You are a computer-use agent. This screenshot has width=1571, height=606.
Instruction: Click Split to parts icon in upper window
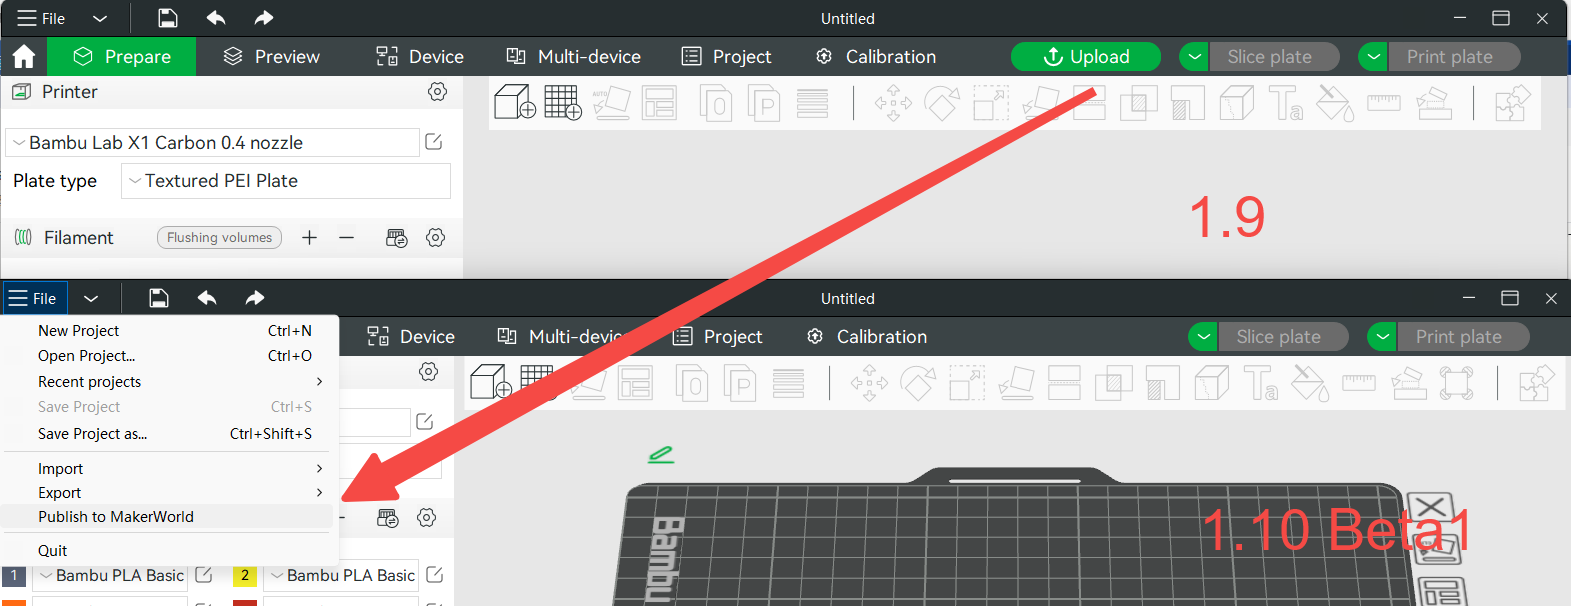pos(763,103)
